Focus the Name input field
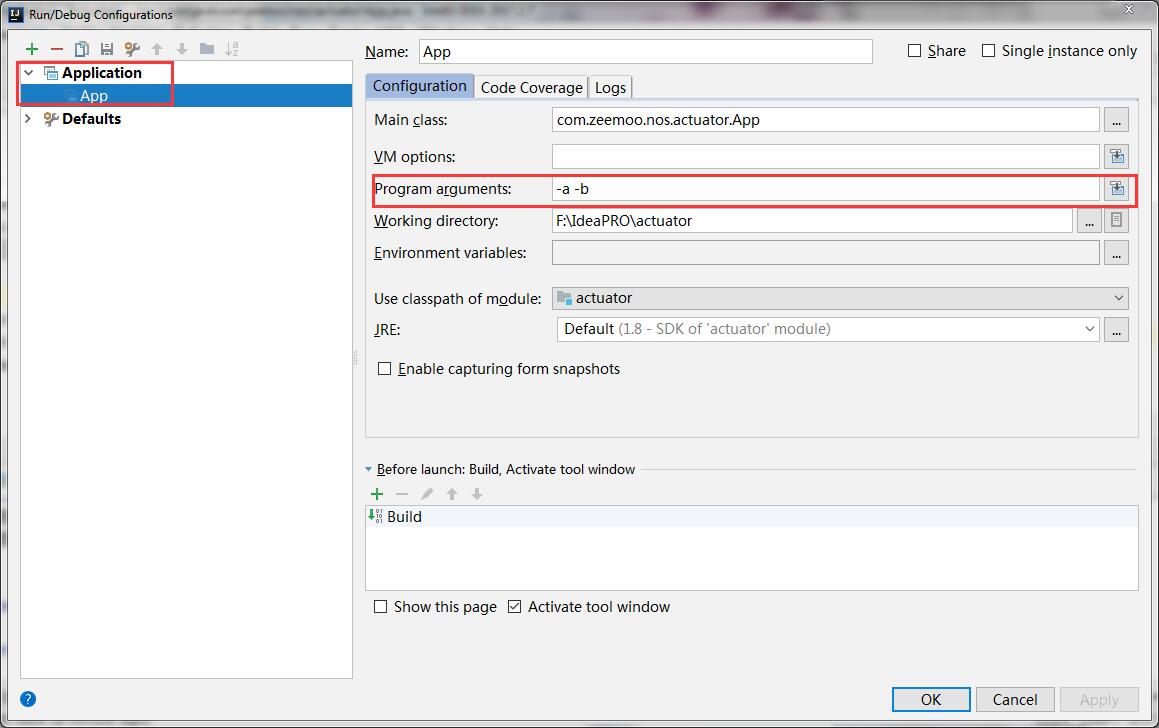This screenshot has height=728, width=1159. (645, 52)
